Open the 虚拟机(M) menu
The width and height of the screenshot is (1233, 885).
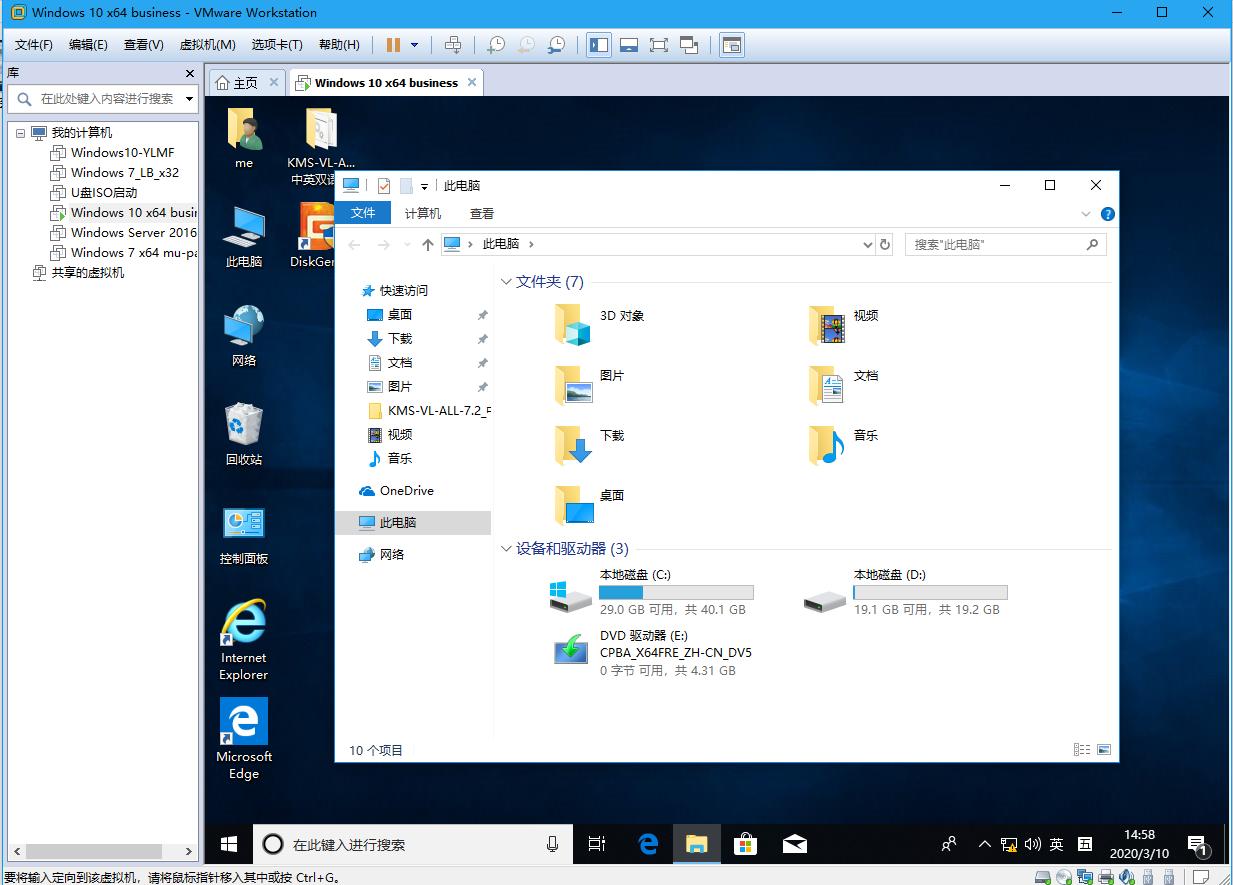pos(206,44)
